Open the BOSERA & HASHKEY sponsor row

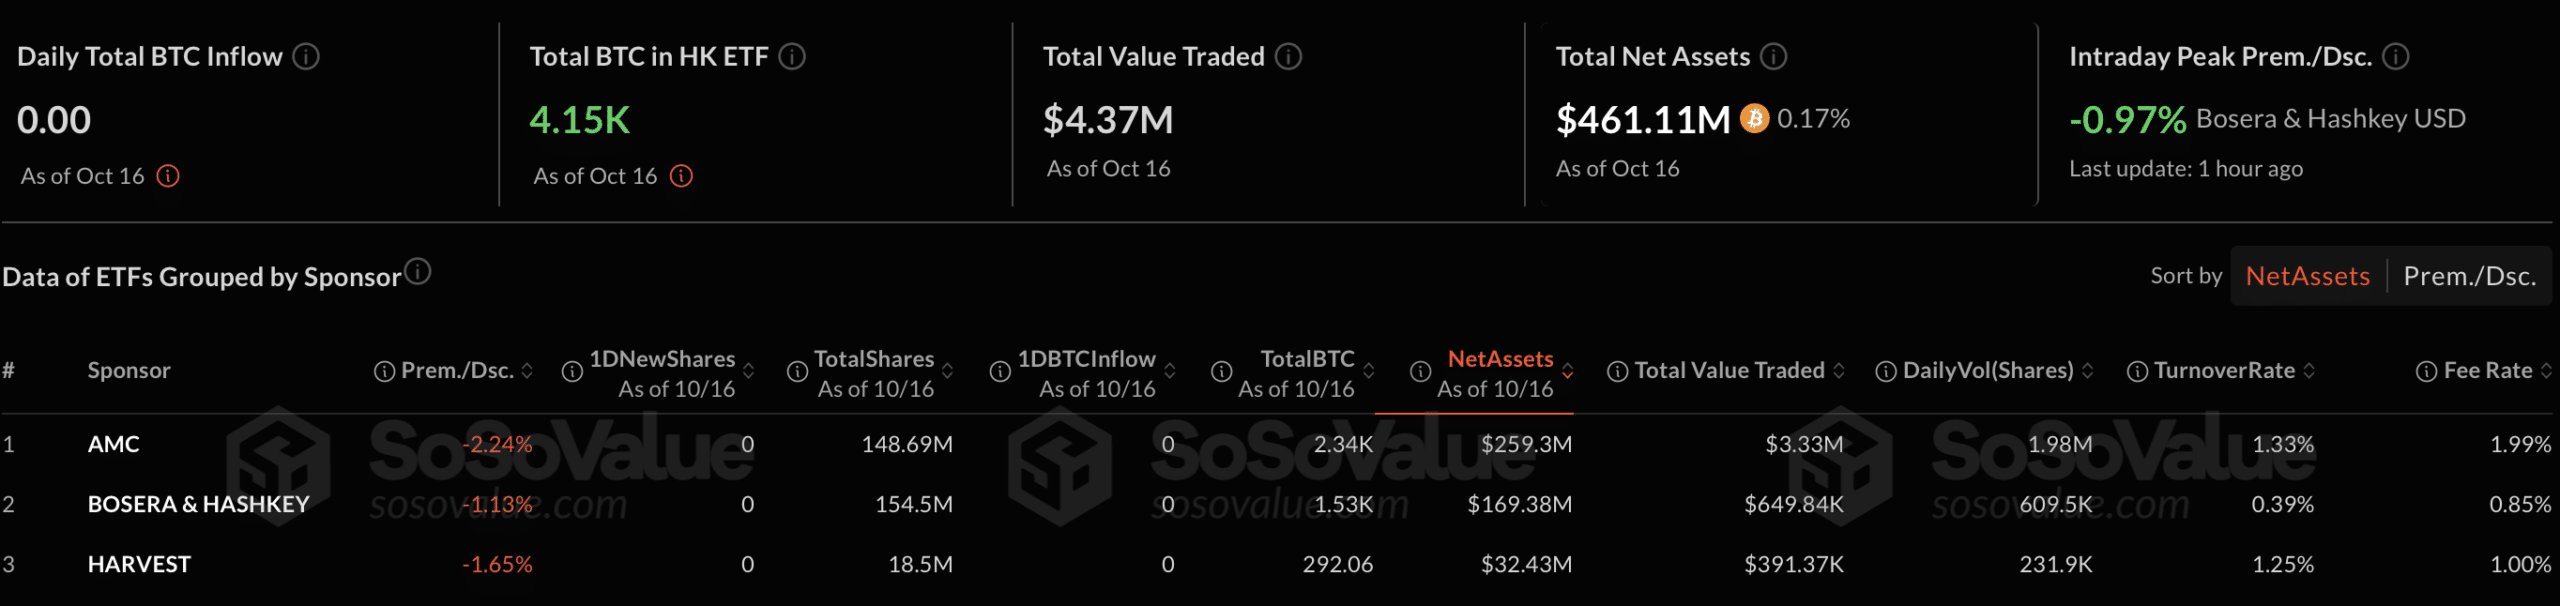[199, 504]
